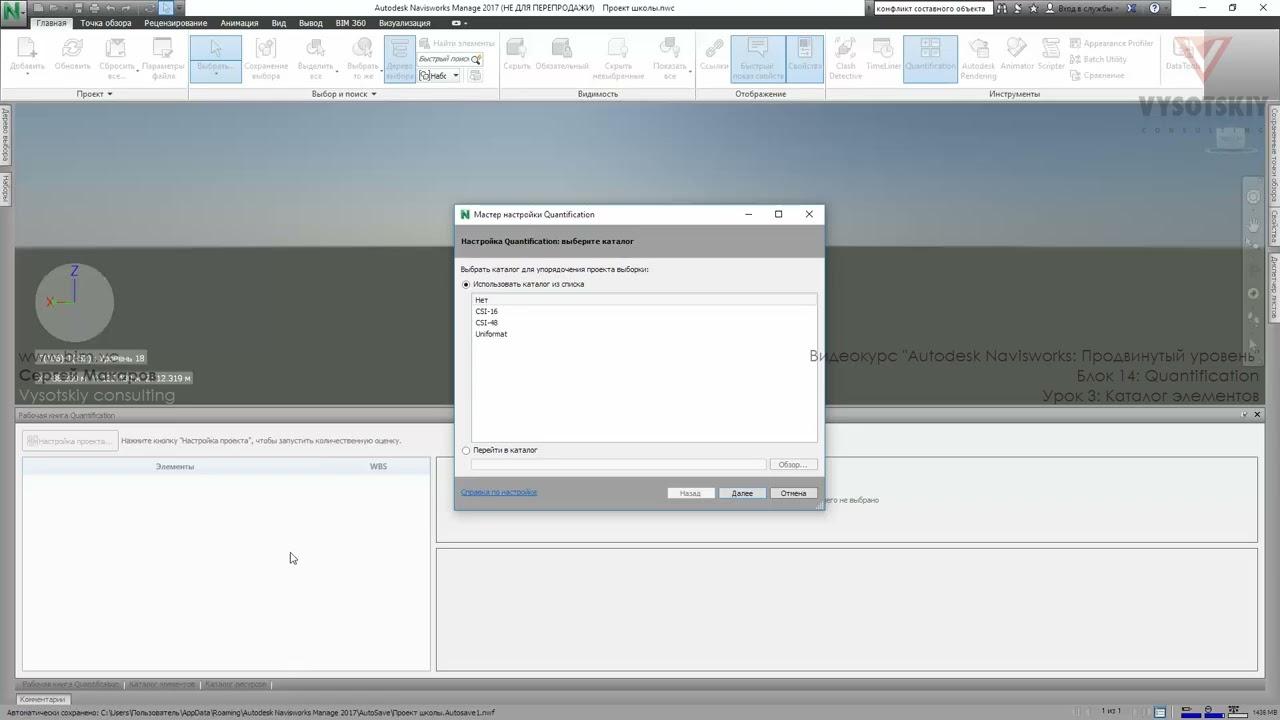Screen dimensions: 1280x720
Task: Click the 'Быстрый поиск' quick find field
Action: 450,59
